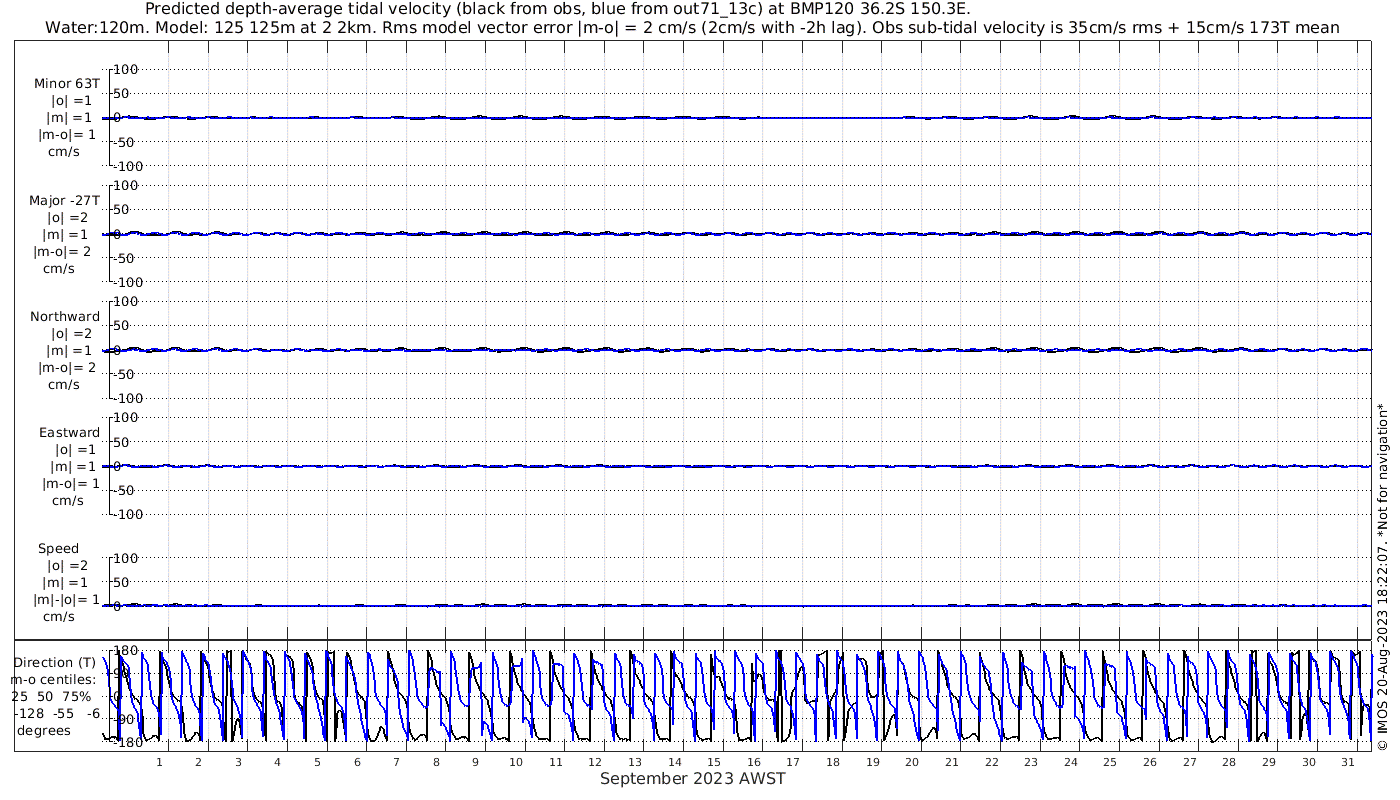This screenshot has height=800, width=1400.
Task: Select the 'Speed' panel label
Action: pos(58,549)
